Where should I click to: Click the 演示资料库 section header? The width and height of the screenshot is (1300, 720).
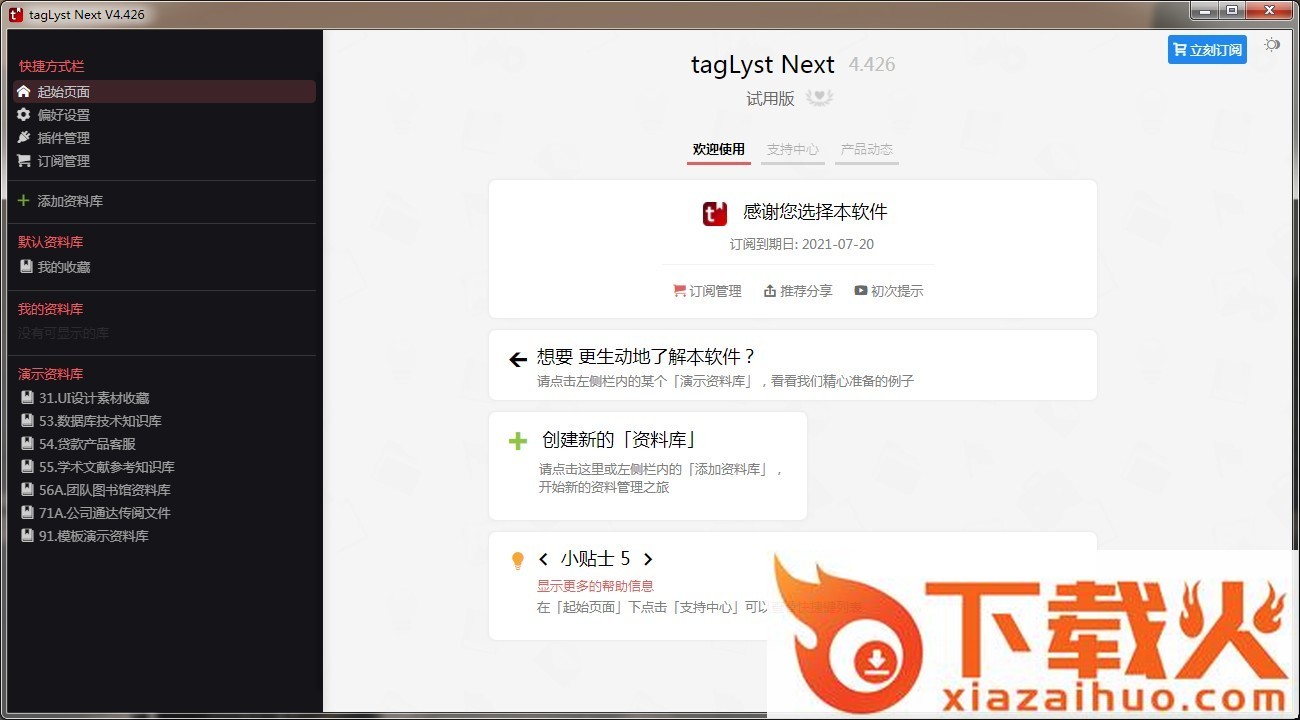coord(51,374)
